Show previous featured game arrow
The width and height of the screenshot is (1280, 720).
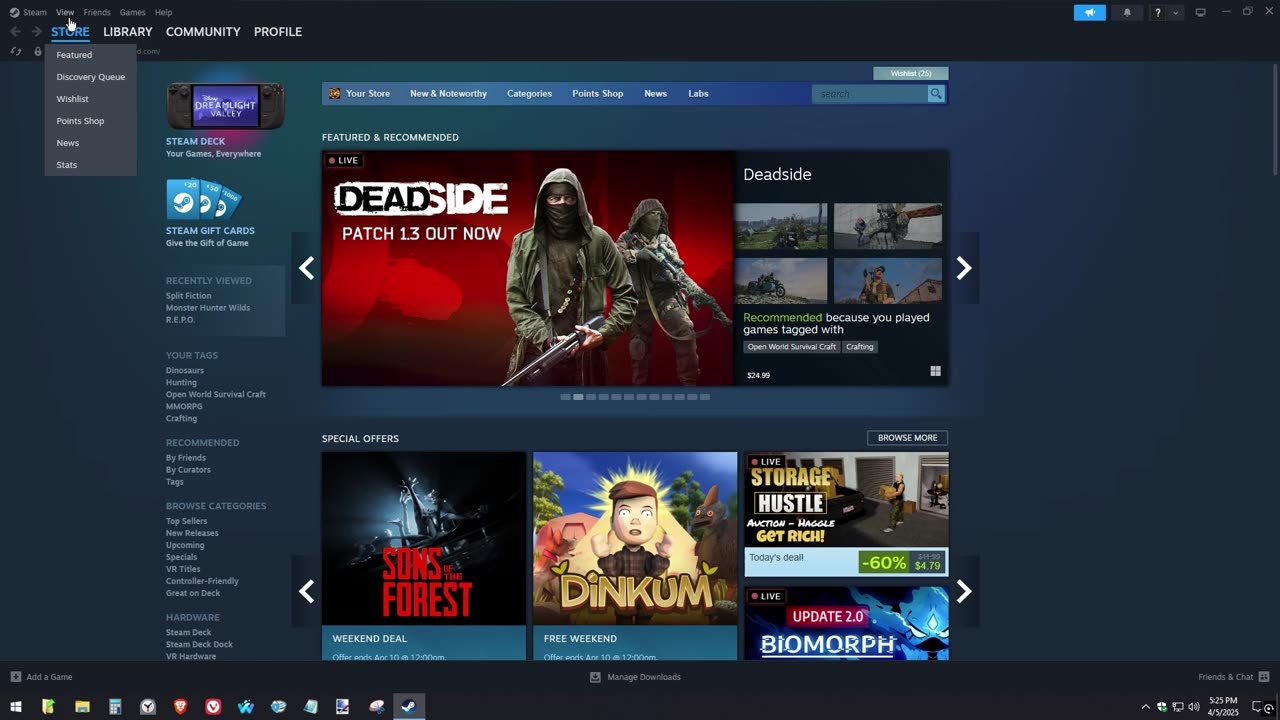306,268
